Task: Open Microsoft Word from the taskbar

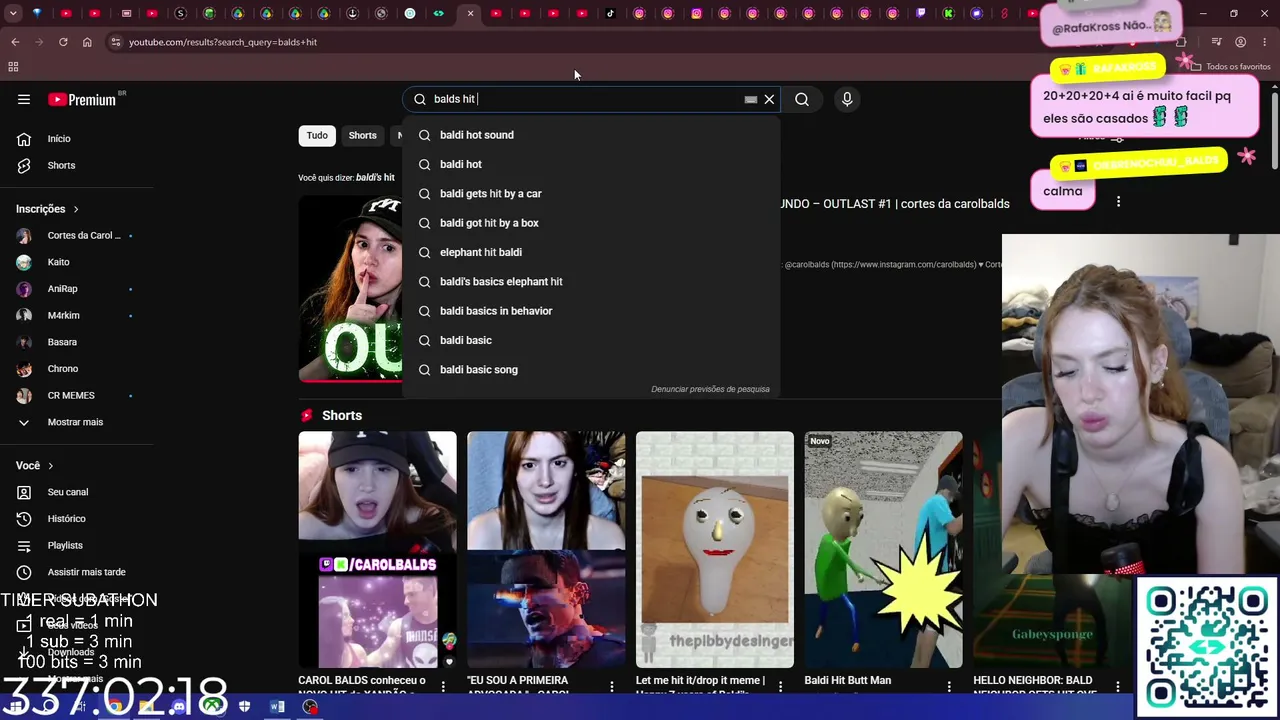Action: tap(277, 707)
